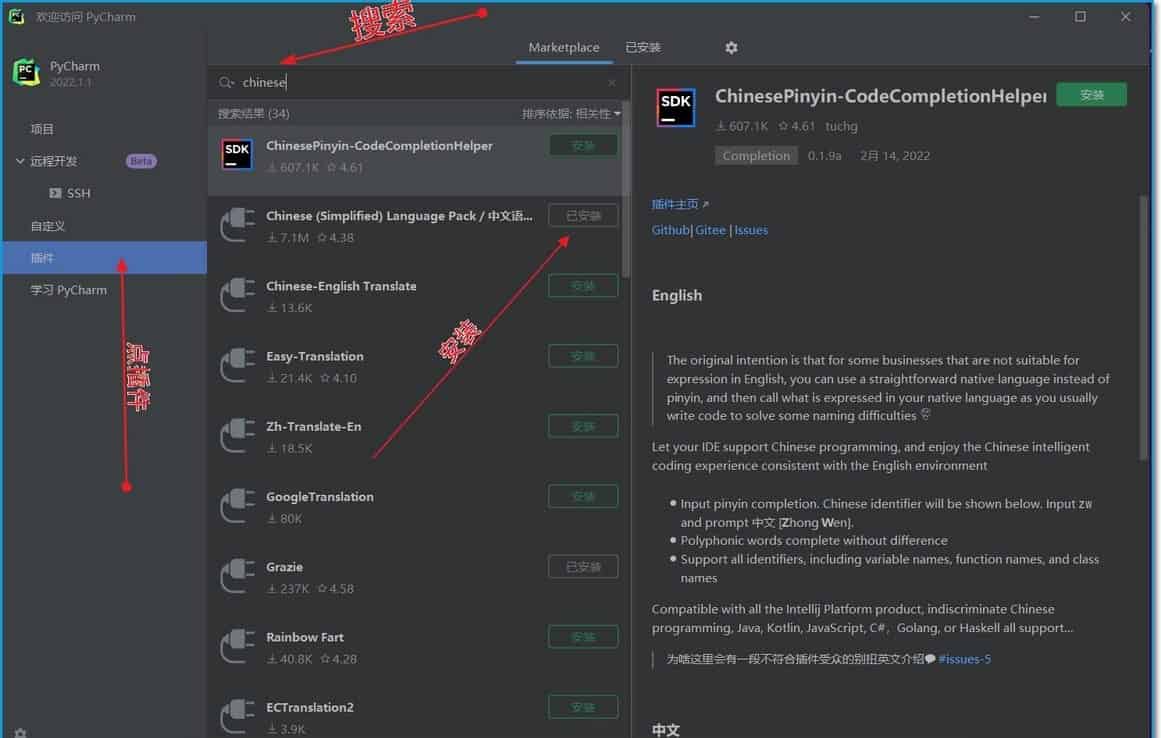Image resolution: width=1161 pixels, height=738 pixels.
Task: Open the 排序依据 sort dropdown
Action: 571,113
